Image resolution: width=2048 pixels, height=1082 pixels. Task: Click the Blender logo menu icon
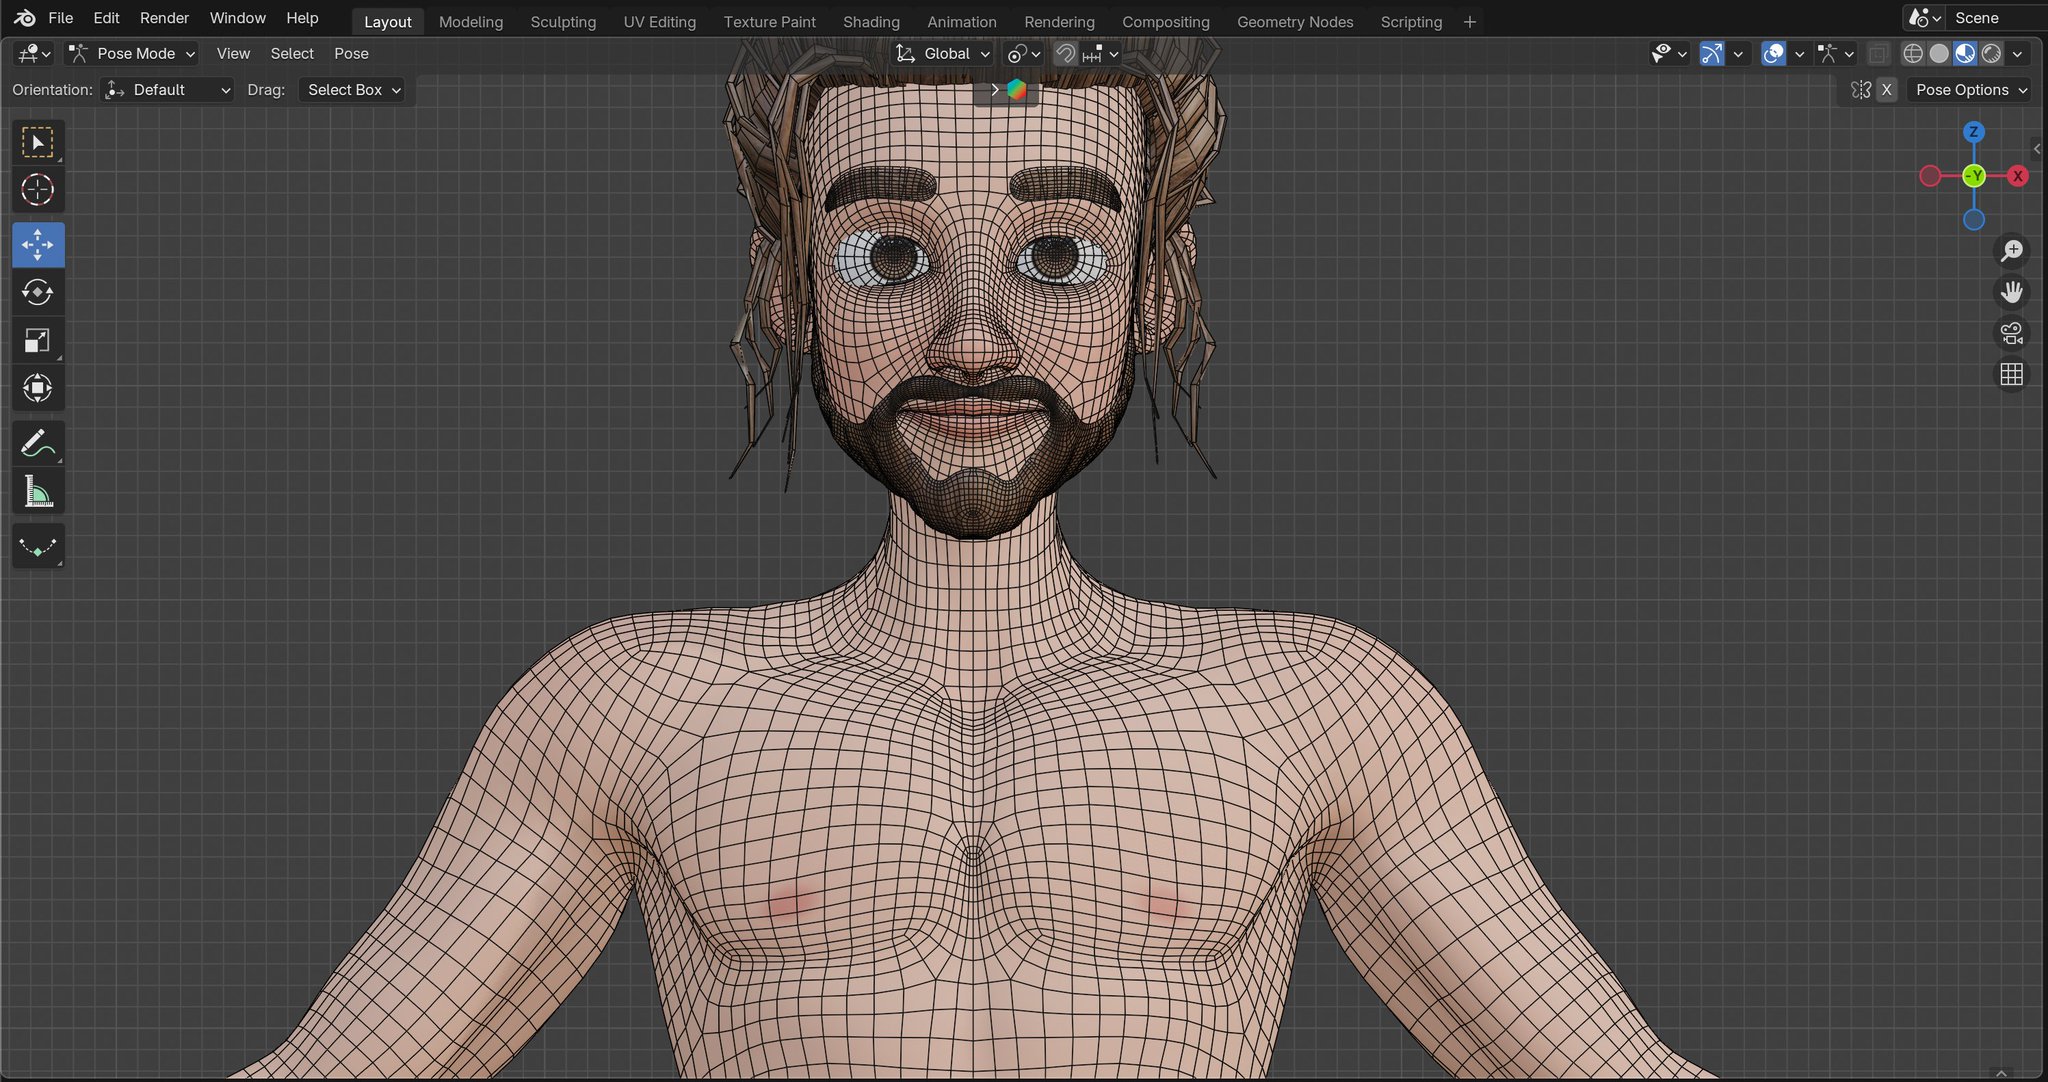point(25,18)
